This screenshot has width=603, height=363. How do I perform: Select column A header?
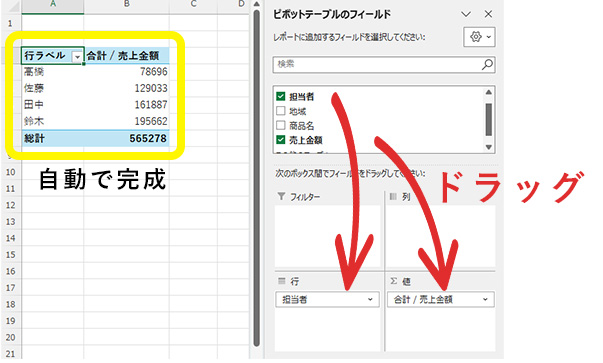(53, 5)
